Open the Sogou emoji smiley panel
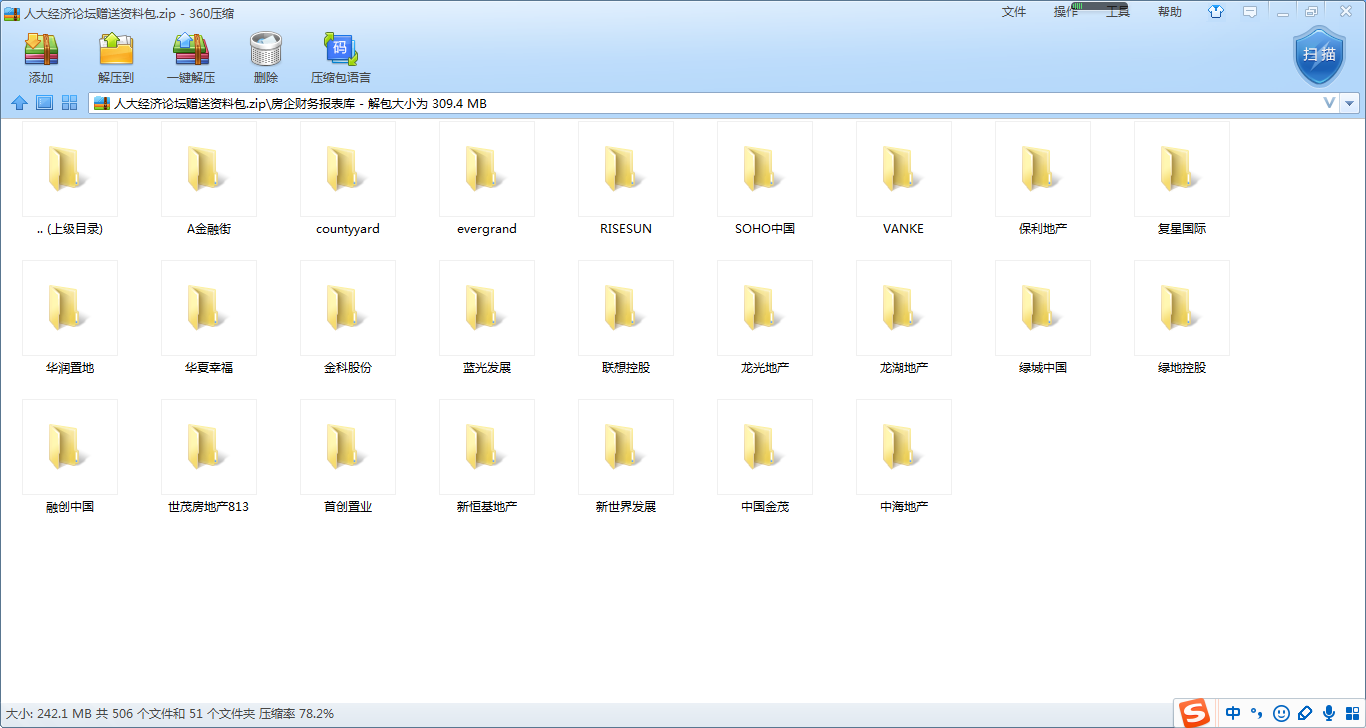 click(1281, 713)
